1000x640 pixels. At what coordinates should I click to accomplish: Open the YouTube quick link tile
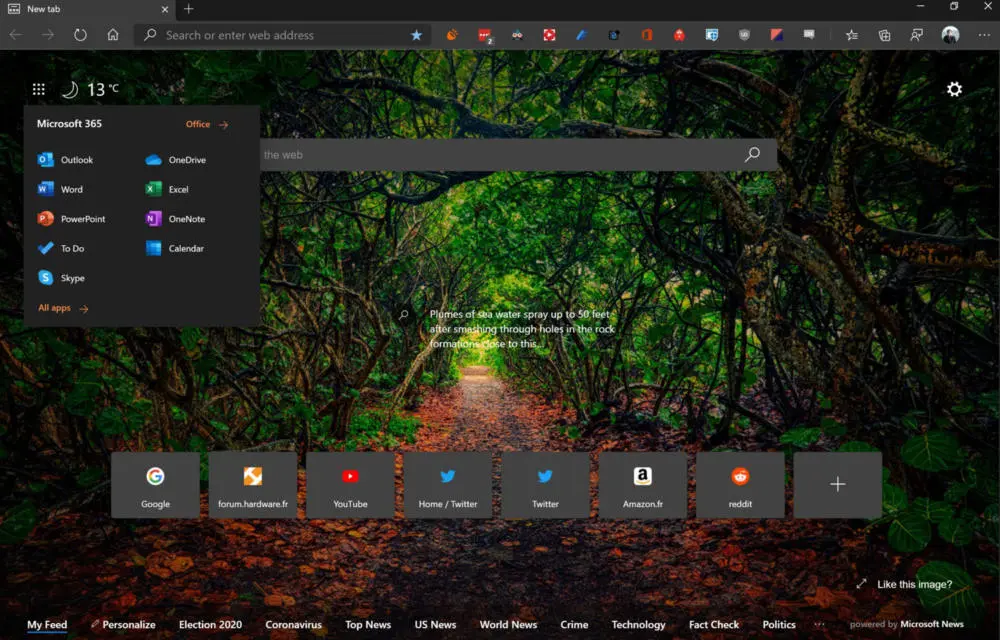tap(350, 485)
